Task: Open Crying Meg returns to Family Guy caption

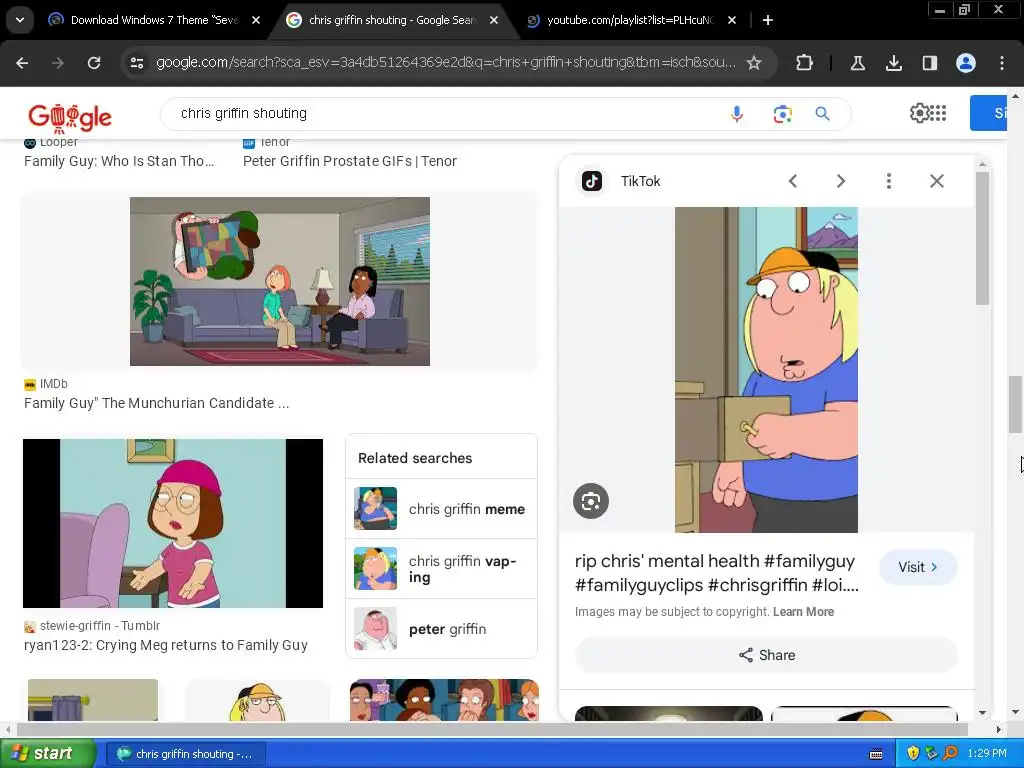Action: pyautogui.click(x=165, y=645)
